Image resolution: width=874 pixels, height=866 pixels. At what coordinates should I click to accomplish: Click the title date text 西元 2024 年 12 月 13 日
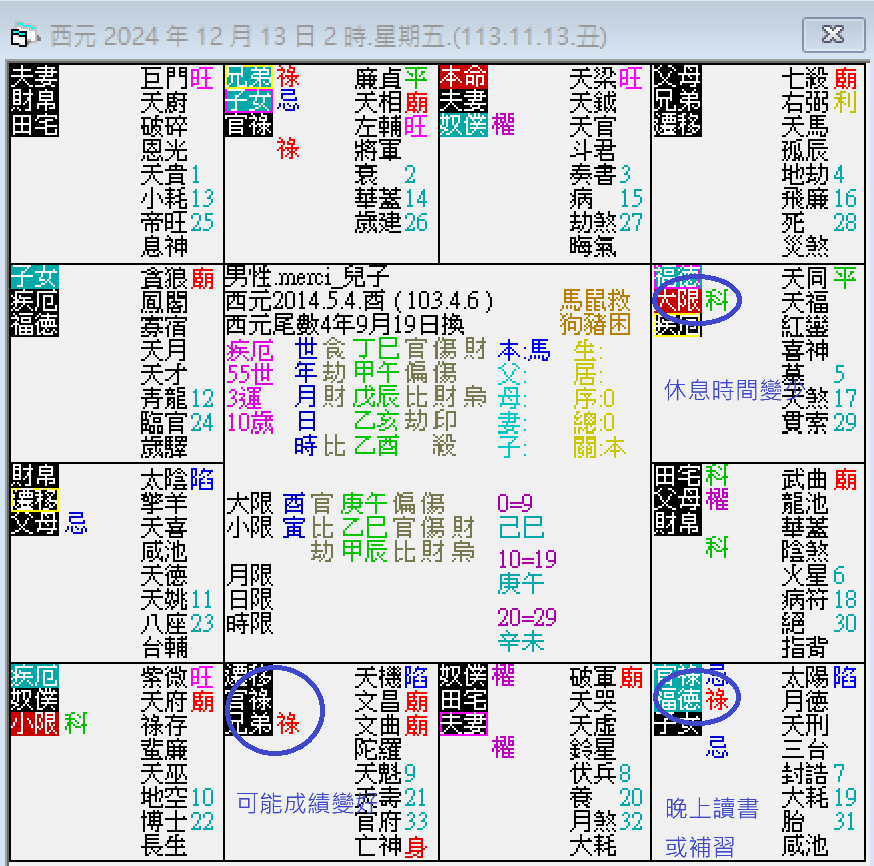(x=182, y=36)
